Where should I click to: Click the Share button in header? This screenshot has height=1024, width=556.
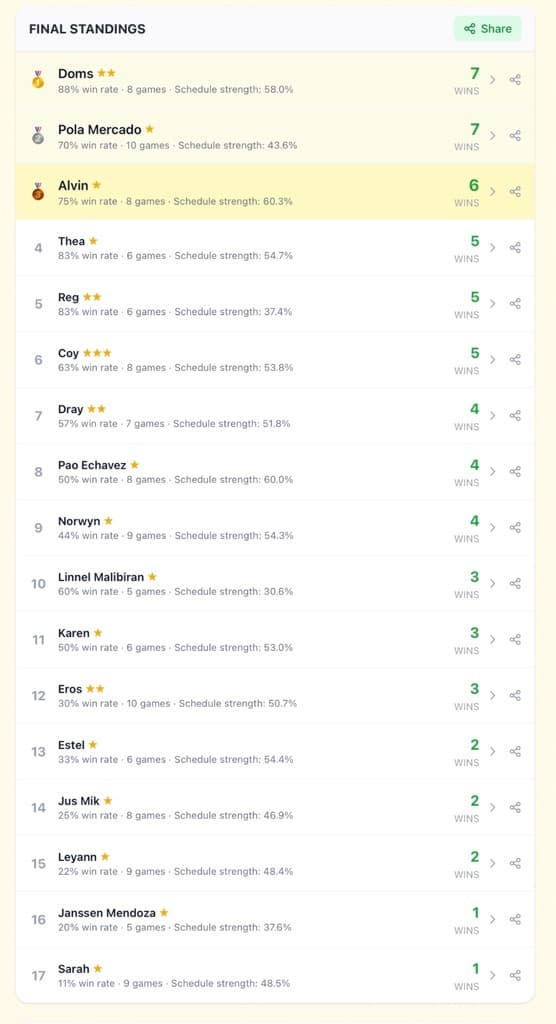487,29
